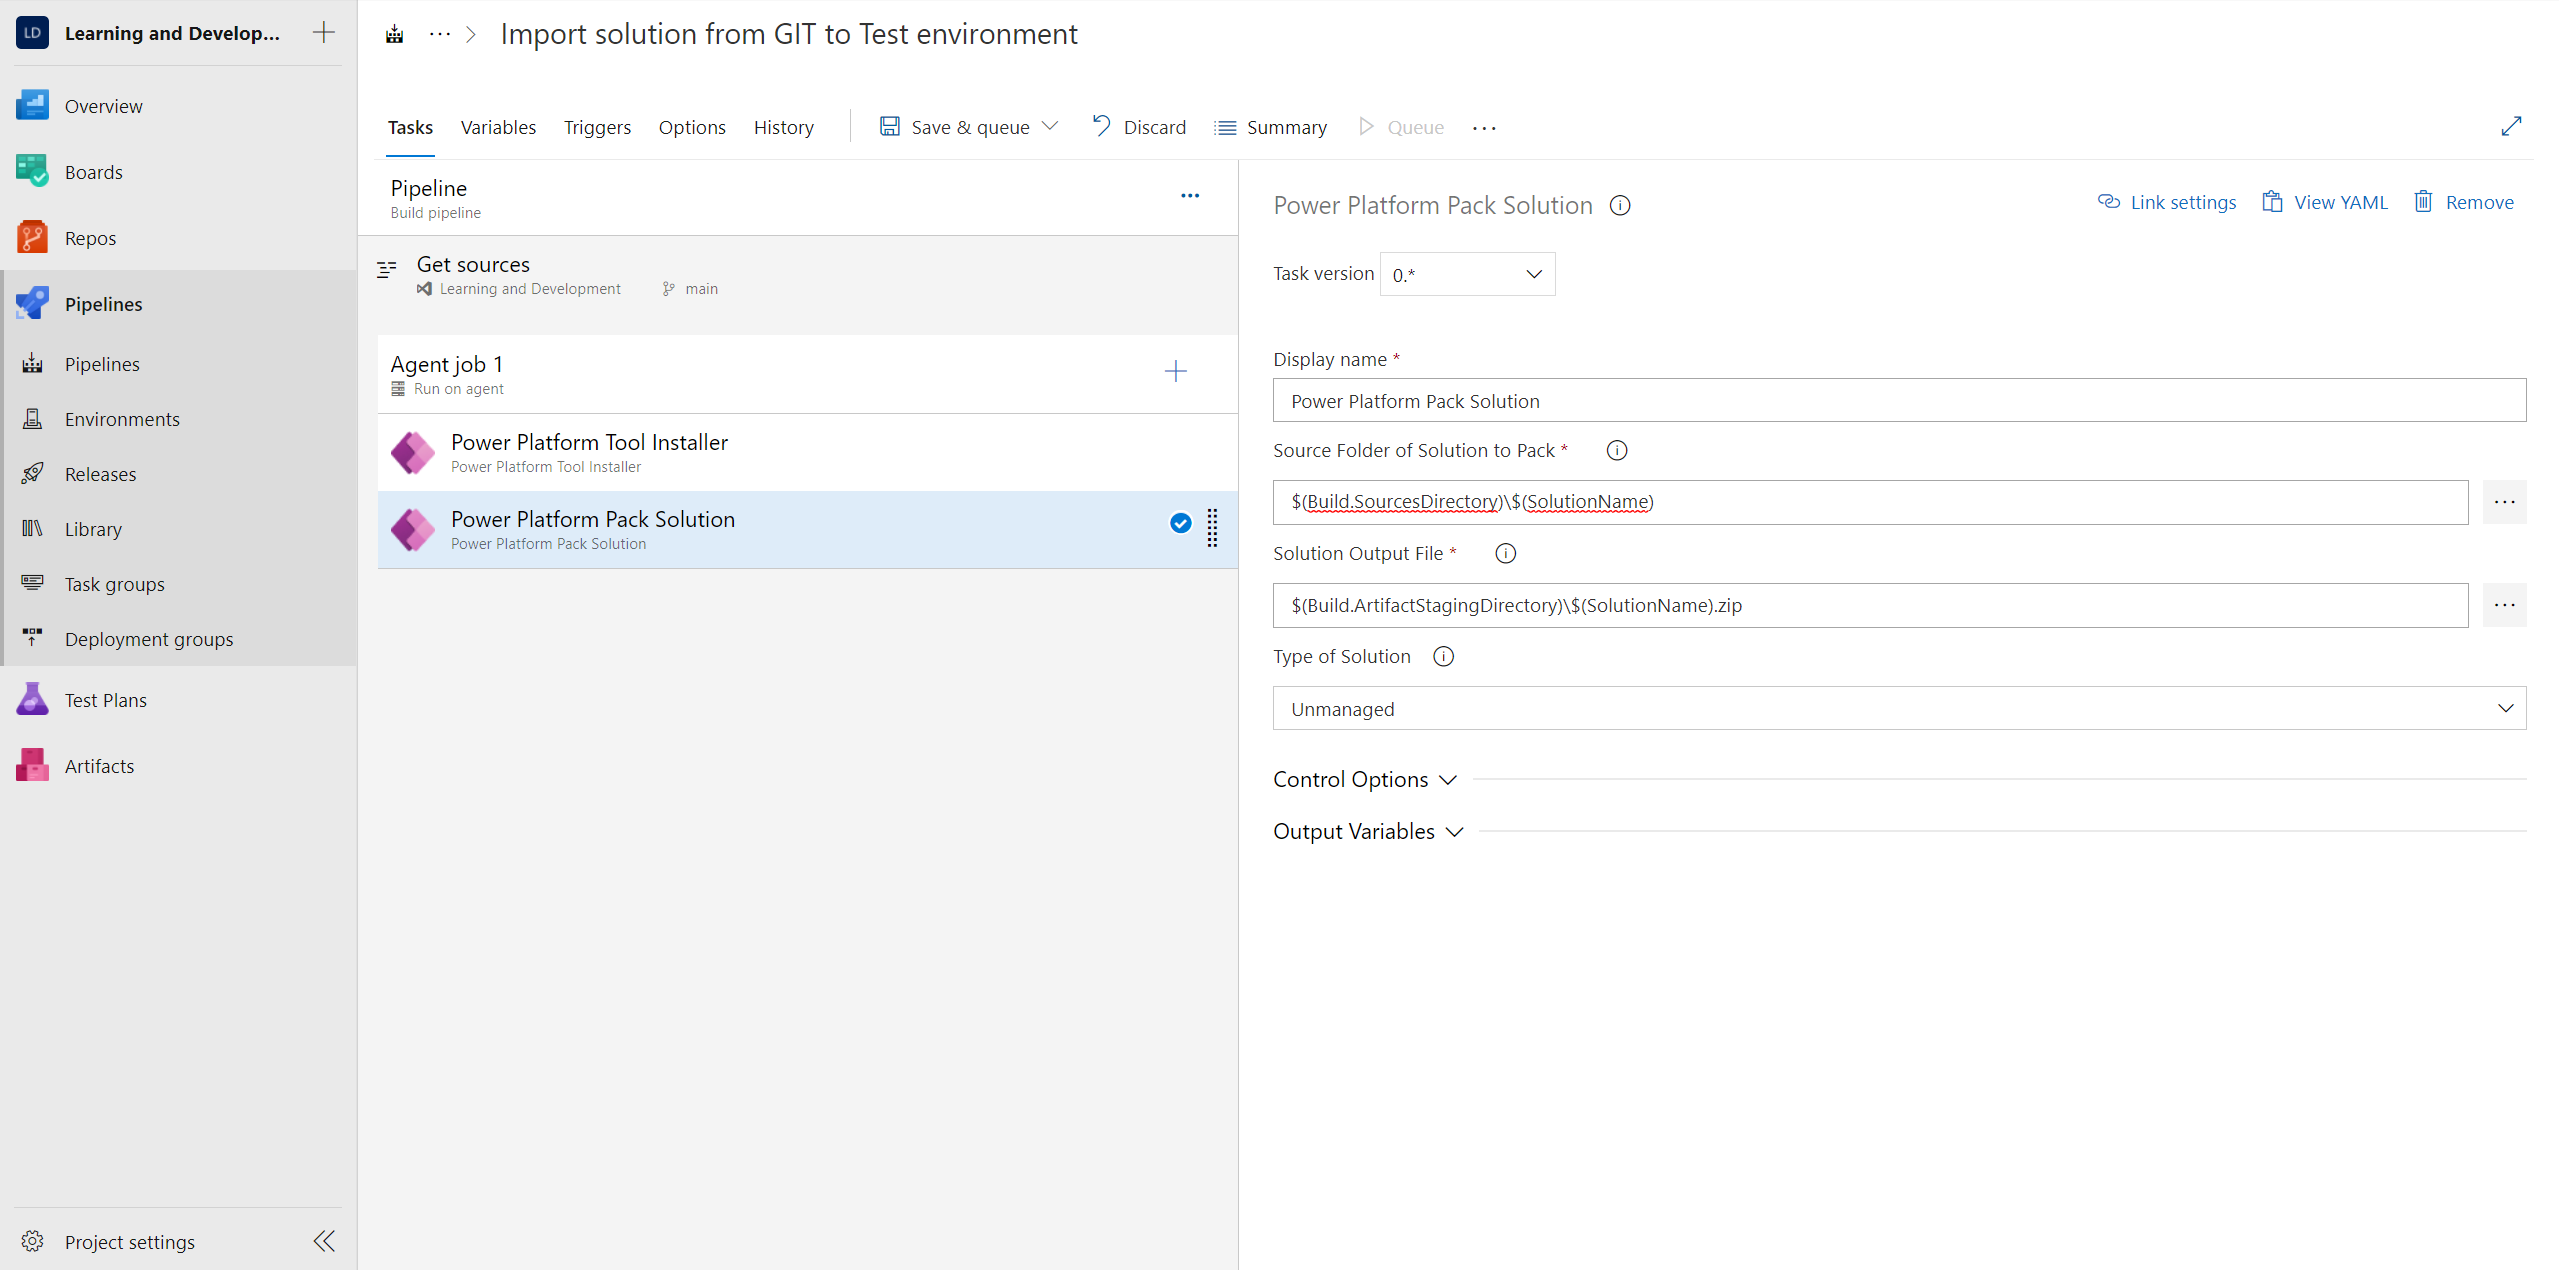Go to Releases in the sidebar
The height and width of the screenshot is (1270, 2559).
coord(100,473)
